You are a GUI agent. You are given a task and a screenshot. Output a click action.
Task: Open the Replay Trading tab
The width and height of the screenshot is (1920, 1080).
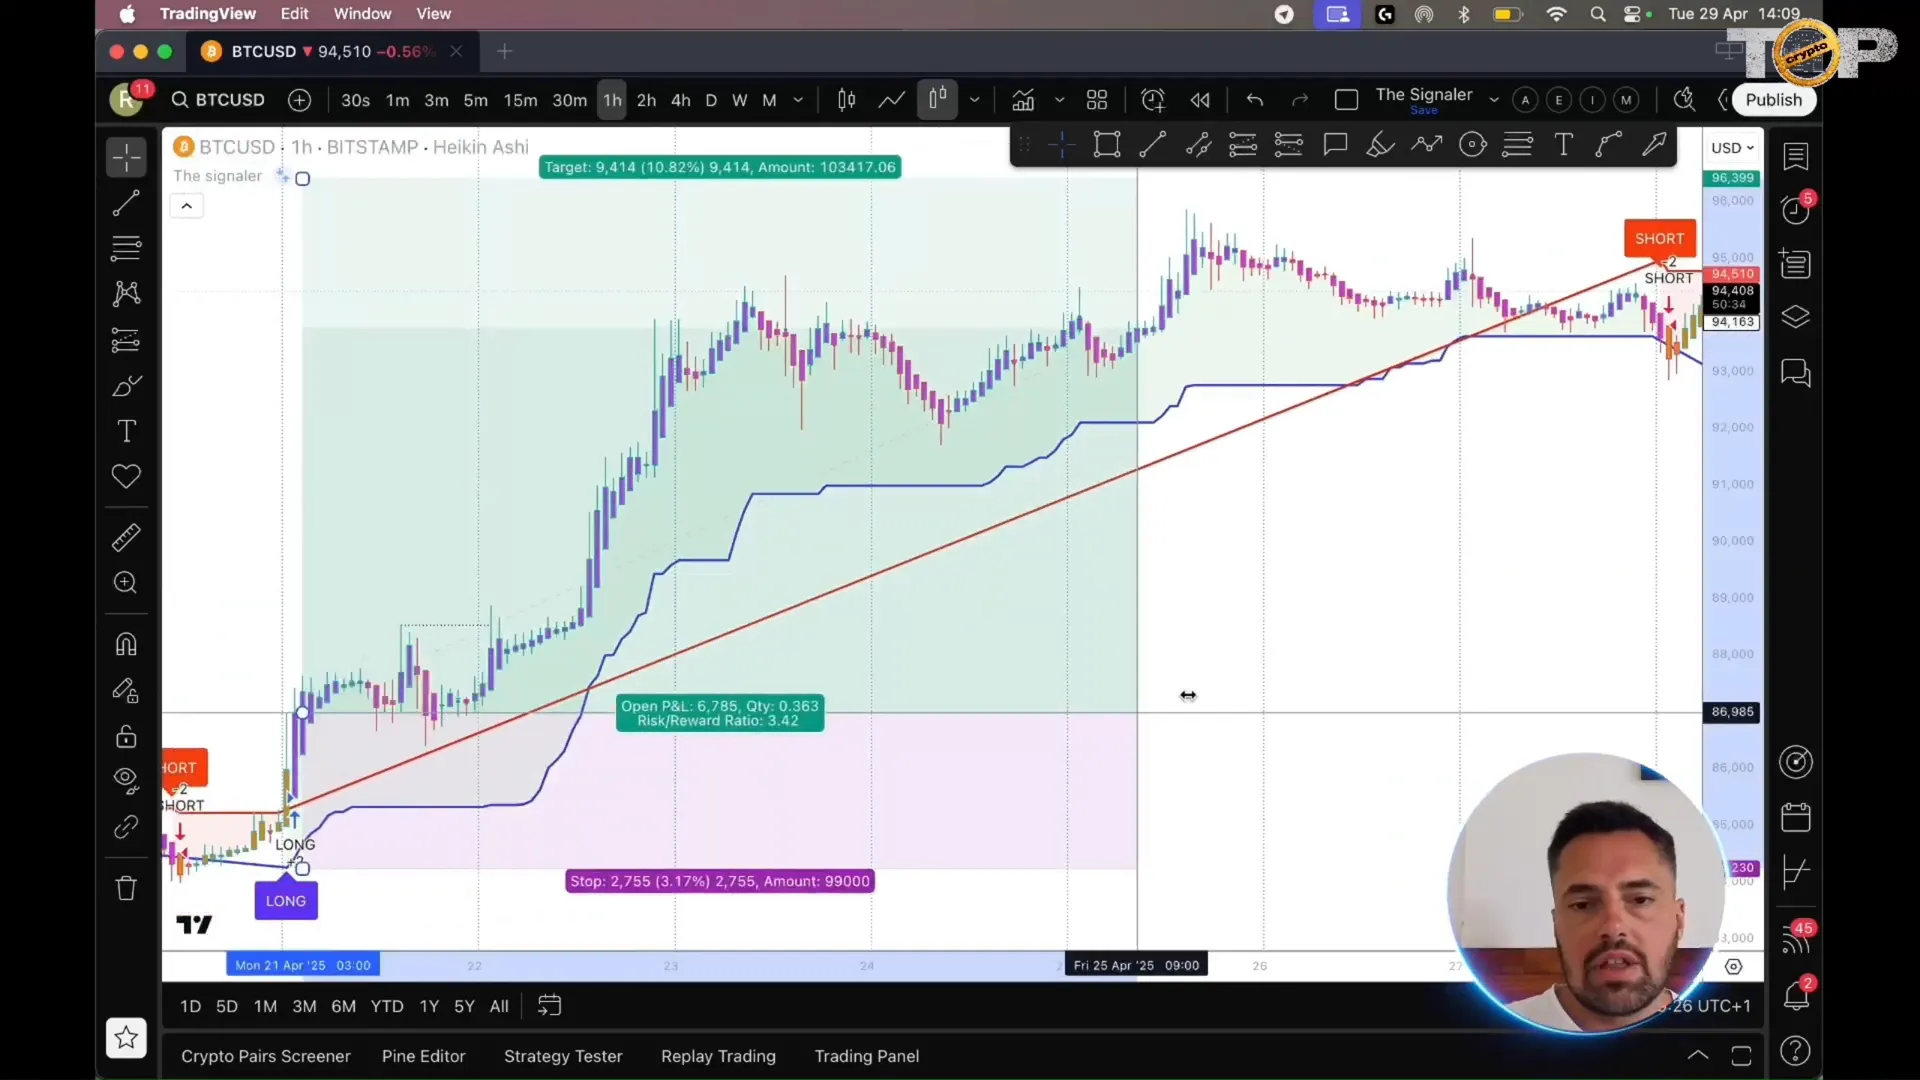click(x=718, y=1056)
